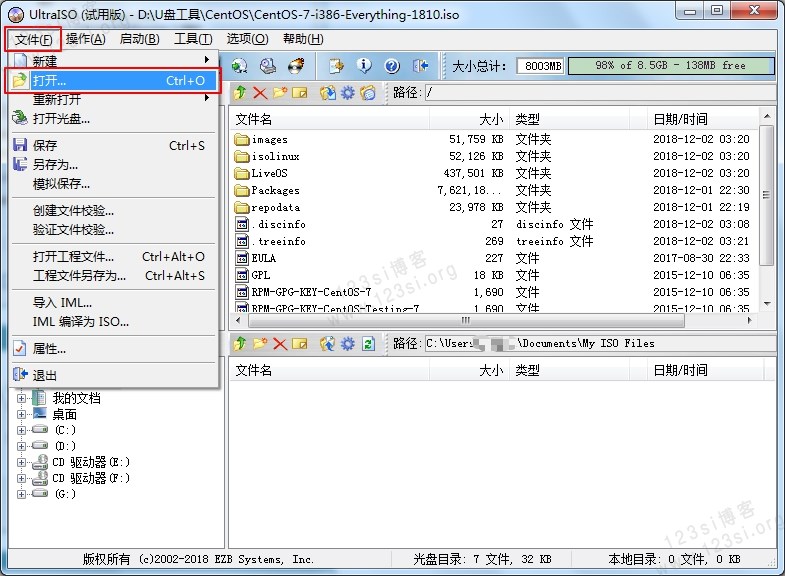Go up one level in the ISO pane toolbar

click(240, 93)
